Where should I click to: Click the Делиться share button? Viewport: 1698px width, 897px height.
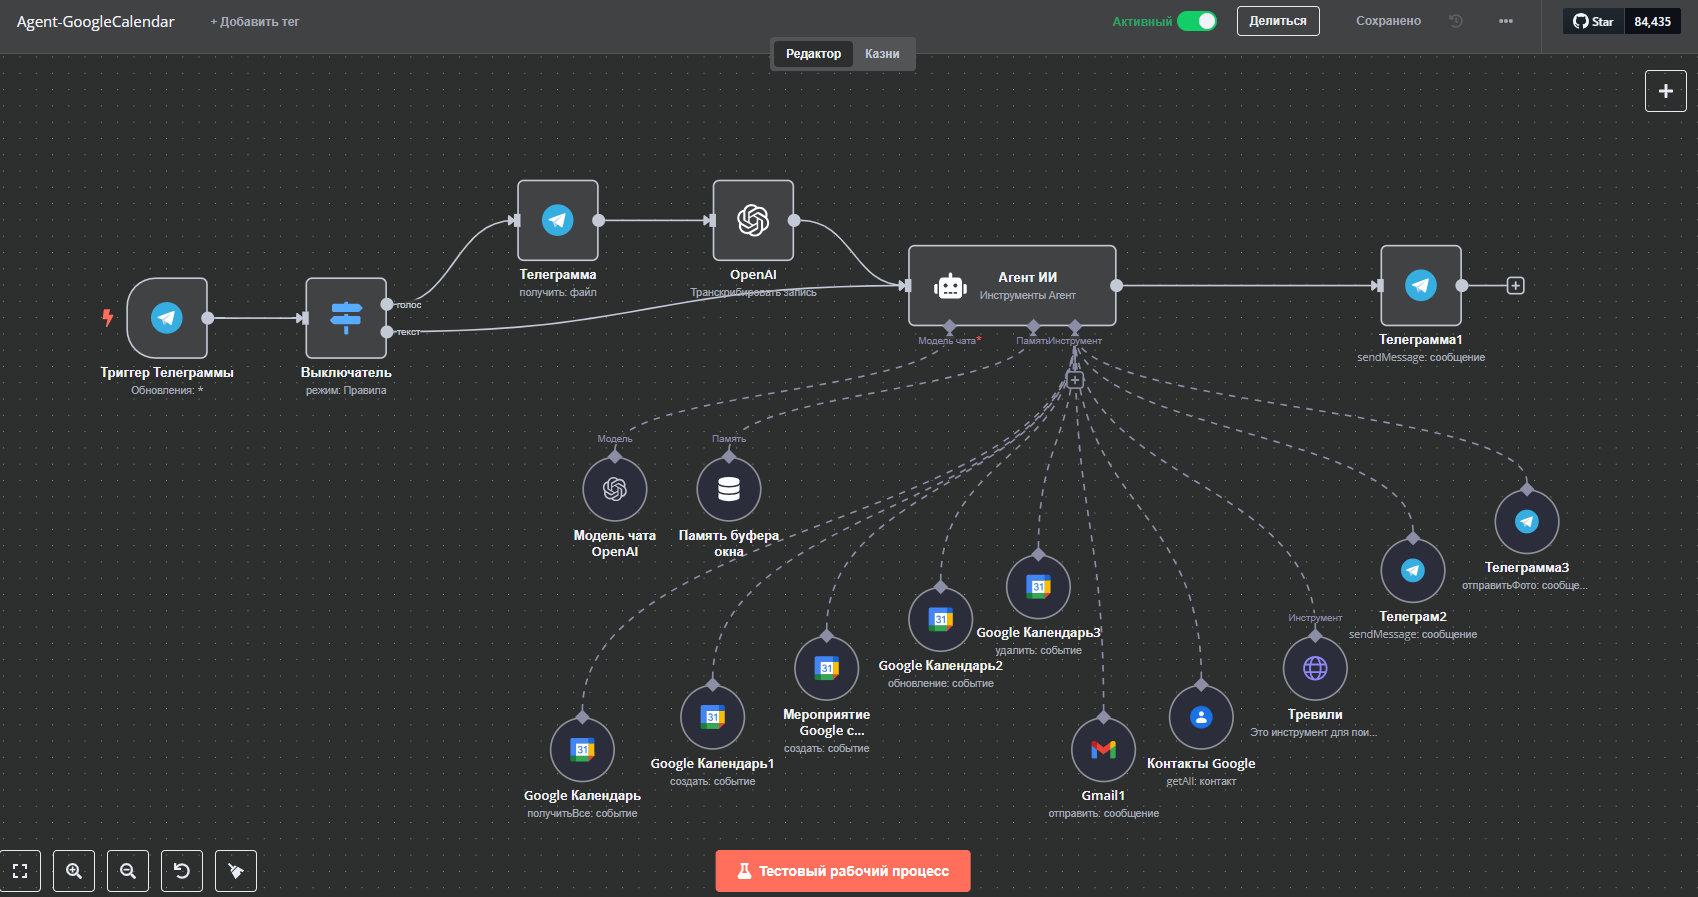tap(1277, 21)
